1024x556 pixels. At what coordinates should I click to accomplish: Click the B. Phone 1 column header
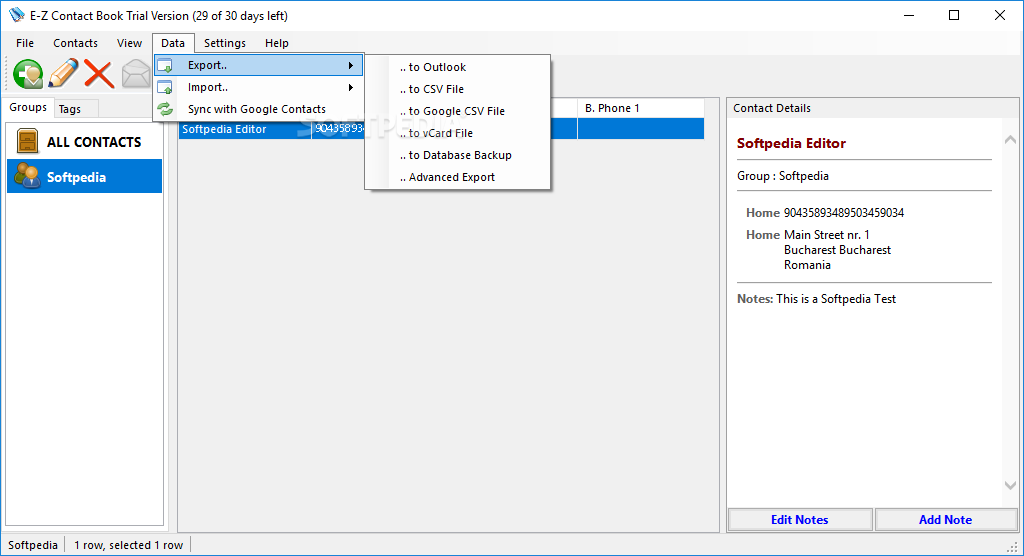[x=641, y=108]
